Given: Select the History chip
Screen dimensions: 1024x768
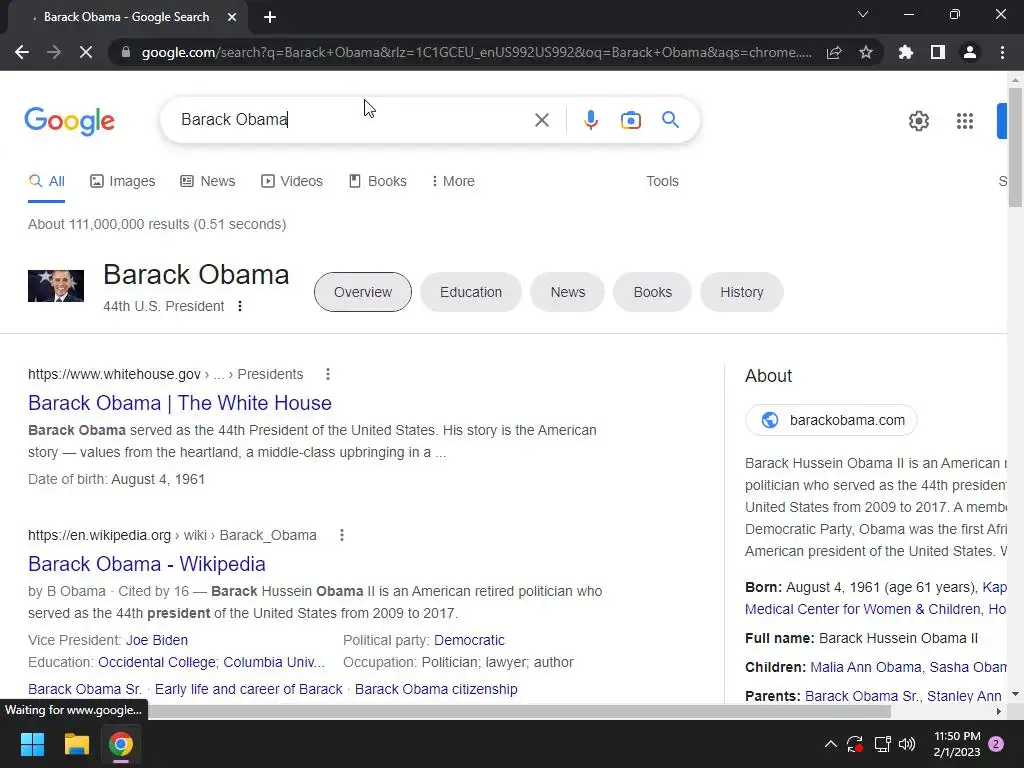Looking at the screenshot, I should tap(741, 292).
